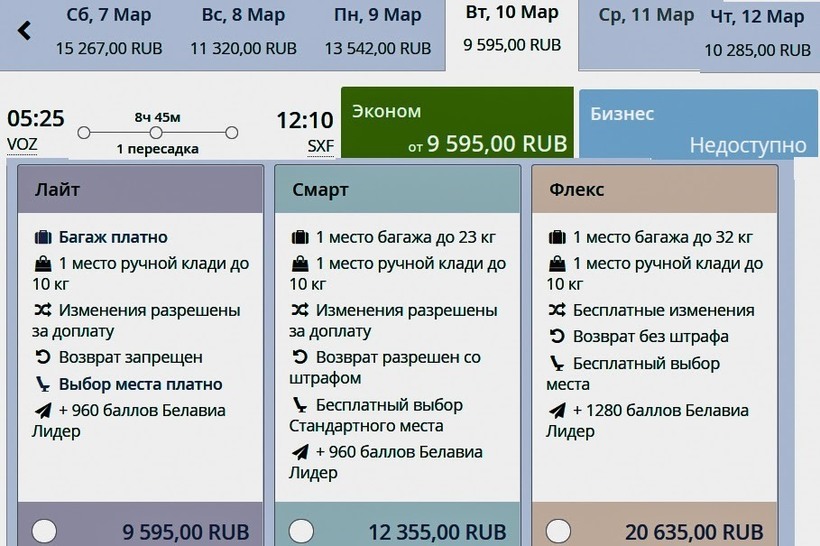Switch to the Чт, 12 Мар date tab
Image resolution: width=820 pixels, height=546 pixels.
756,33
